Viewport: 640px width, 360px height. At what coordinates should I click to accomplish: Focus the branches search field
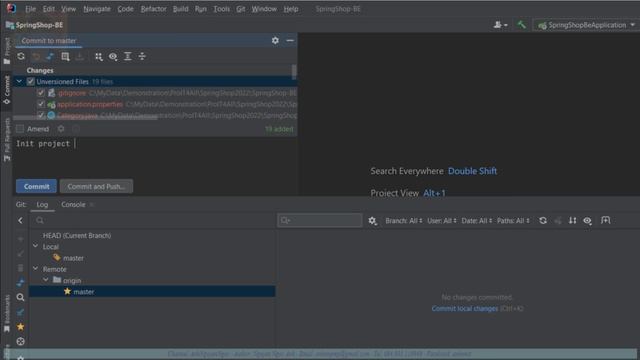point(153,220)
